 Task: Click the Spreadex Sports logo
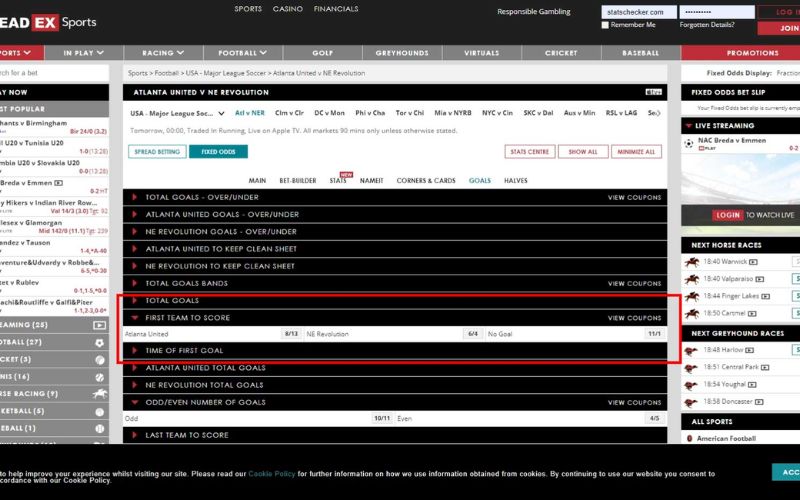48,22
